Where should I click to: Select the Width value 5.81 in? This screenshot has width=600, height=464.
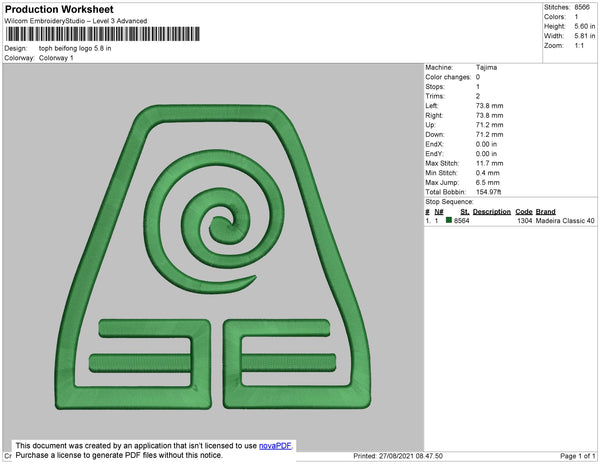(584, 36)
